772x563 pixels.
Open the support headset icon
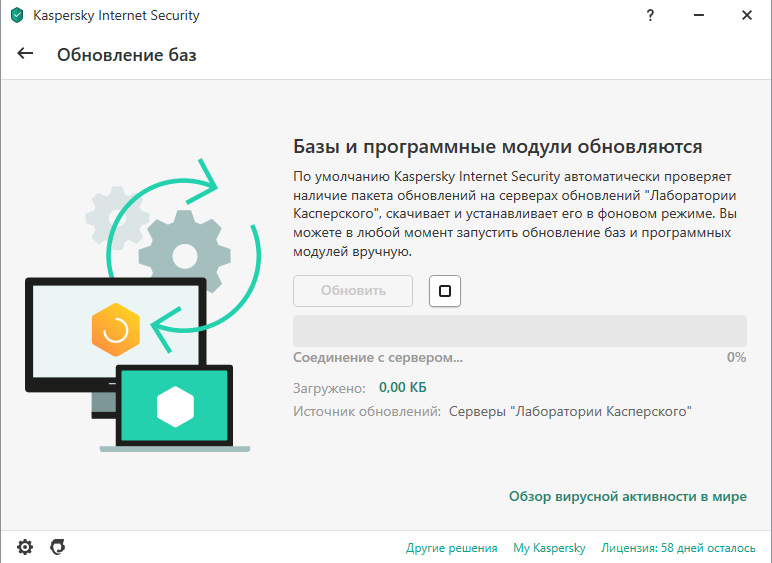pyautogui.click(x=58, y=547)
